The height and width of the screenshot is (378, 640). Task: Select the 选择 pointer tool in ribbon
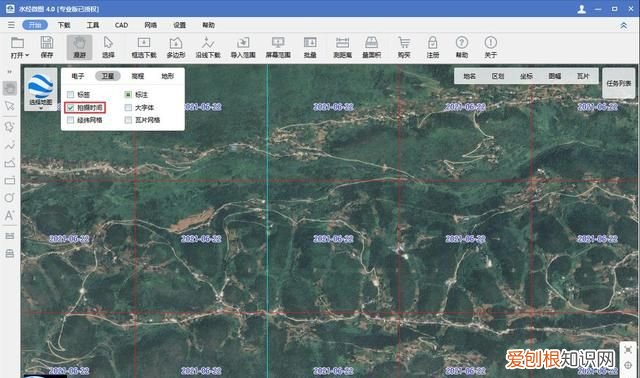click(108, 47)
